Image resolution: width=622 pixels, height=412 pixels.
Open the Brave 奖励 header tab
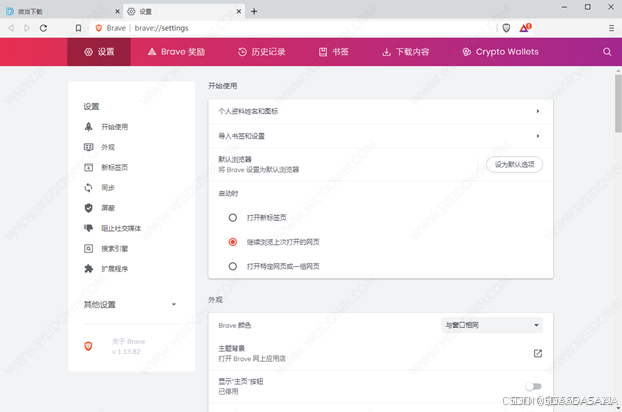pyautogui.click(x=176, y=52)
